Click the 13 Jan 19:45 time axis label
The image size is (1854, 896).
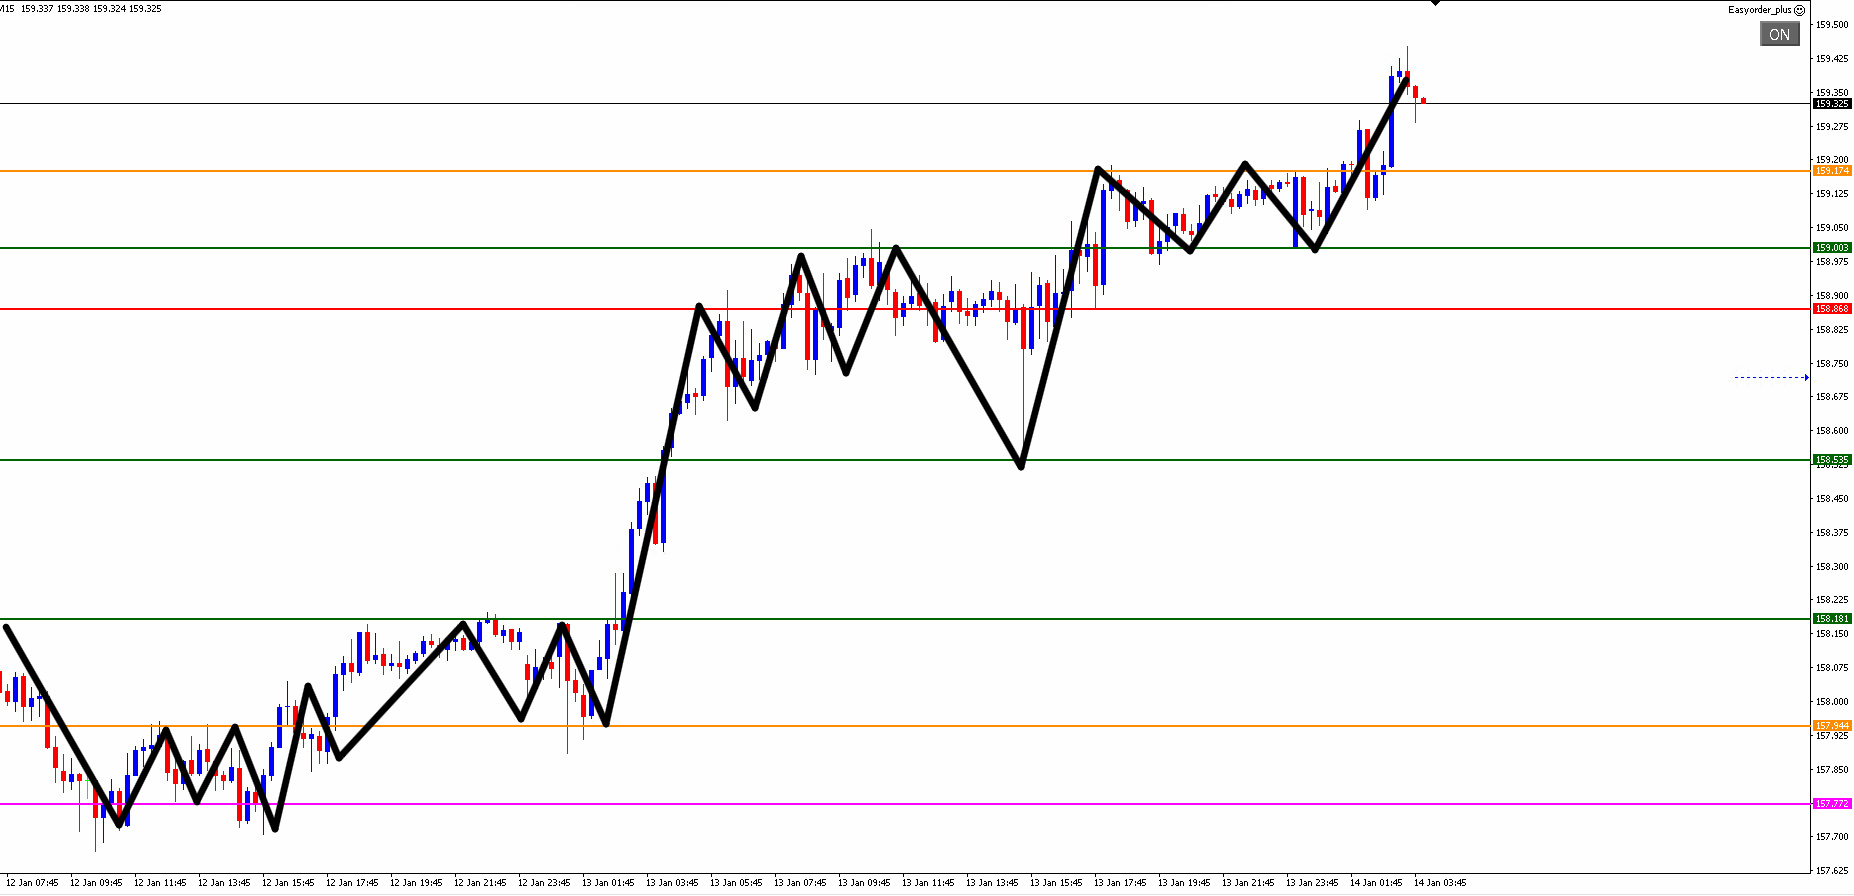pos(1184,883)
